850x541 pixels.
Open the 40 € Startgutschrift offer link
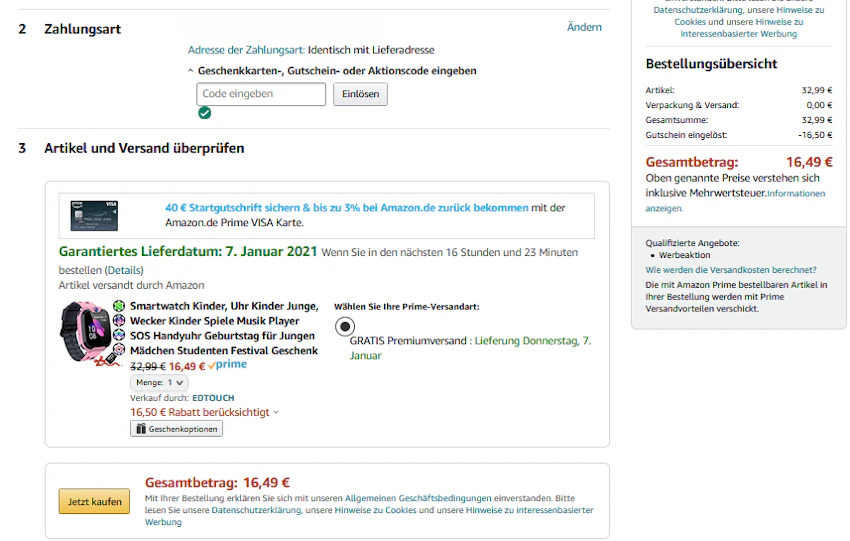click(346, 208)
